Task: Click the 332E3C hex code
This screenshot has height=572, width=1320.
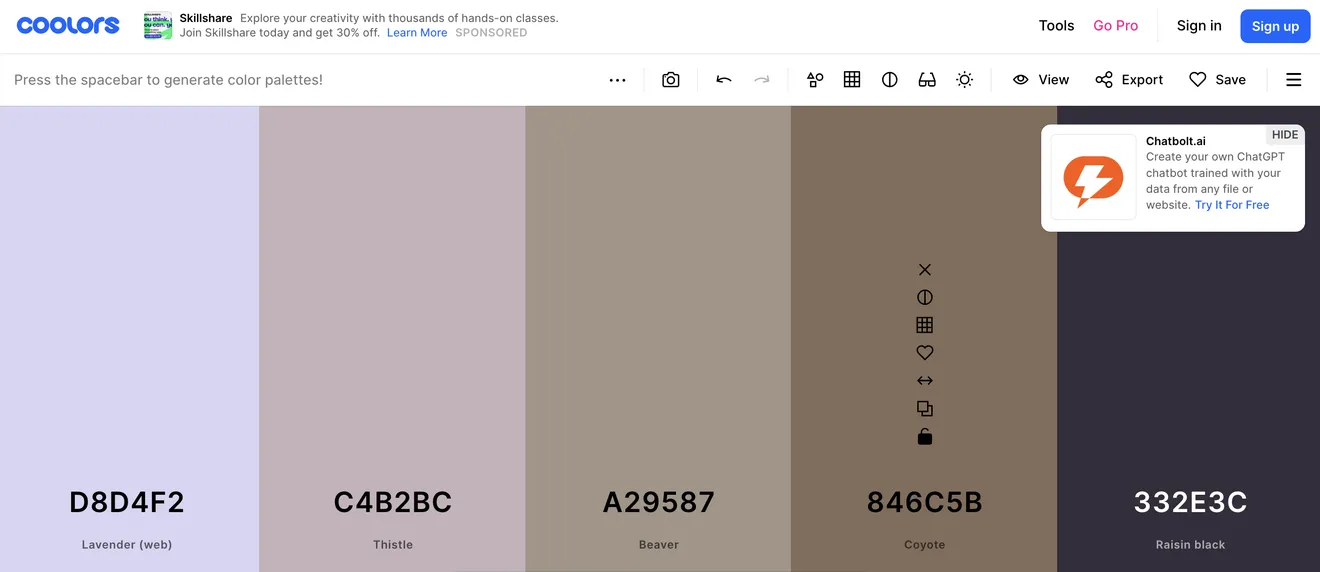Action: 1190,502
